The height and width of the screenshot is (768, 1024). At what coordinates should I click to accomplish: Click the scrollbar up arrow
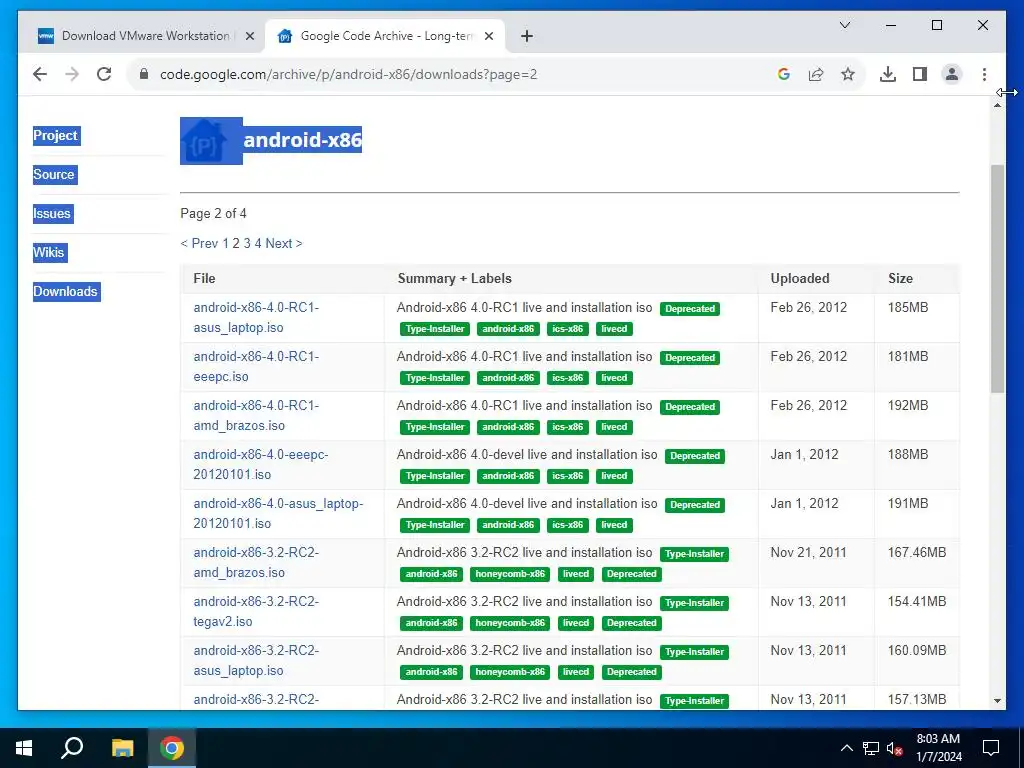(997, 105)
